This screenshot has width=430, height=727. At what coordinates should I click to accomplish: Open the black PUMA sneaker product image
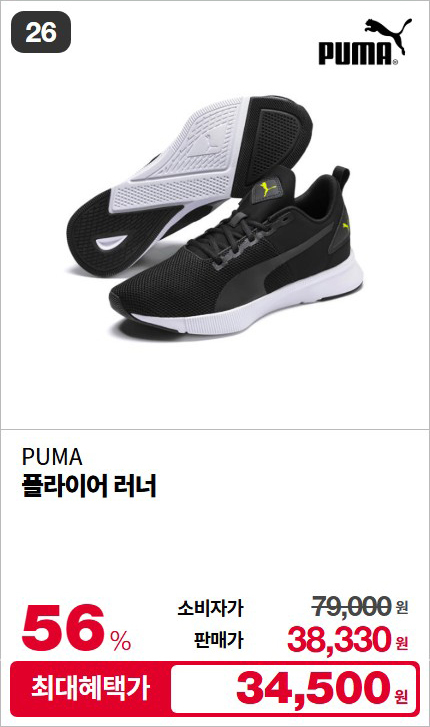(213, 218)
